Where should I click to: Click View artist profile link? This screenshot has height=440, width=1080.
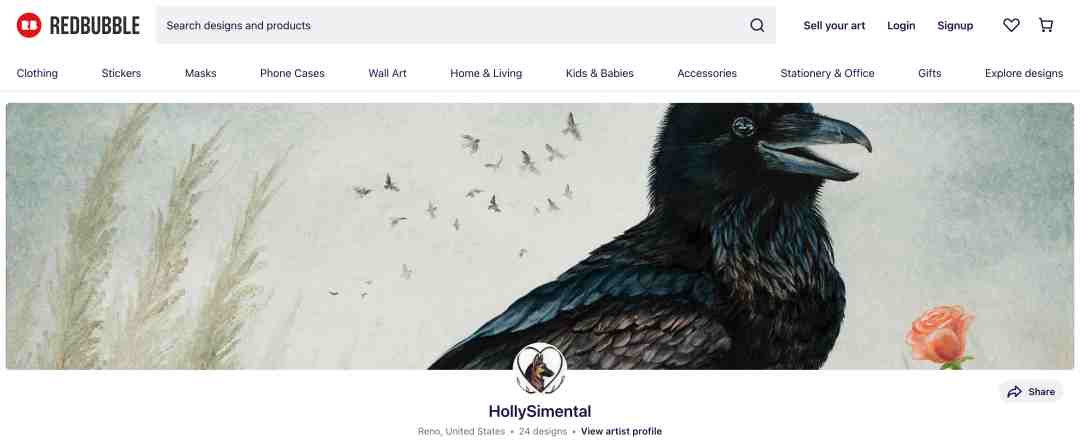(x=621, y=431)
